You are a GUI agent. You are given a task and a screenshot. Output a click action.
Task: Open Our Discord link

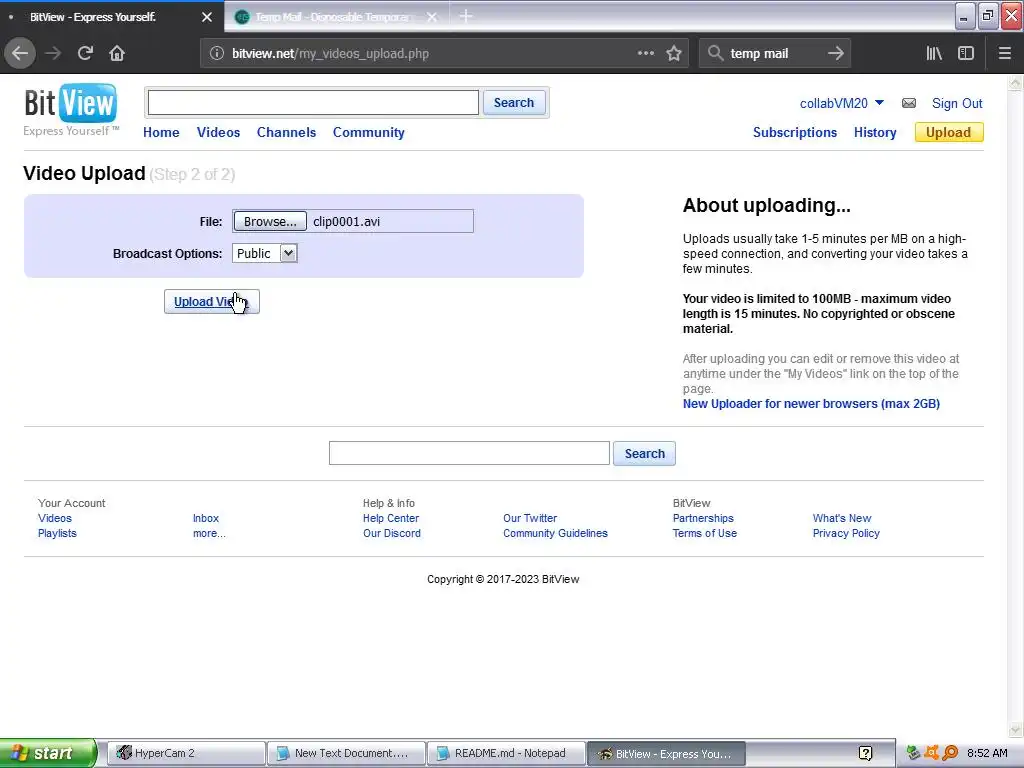[x=392, y=533]
